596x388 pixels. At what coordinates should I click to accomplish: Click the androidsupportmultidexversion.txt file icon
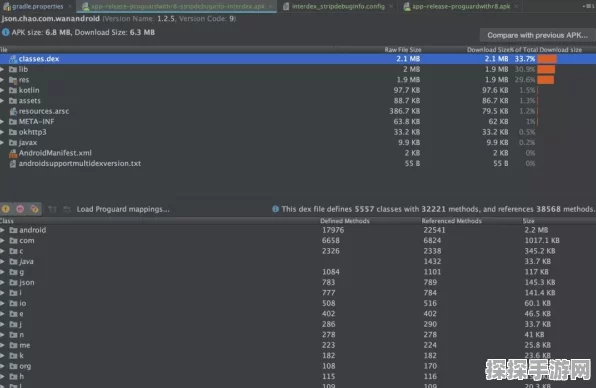point(13,163)
